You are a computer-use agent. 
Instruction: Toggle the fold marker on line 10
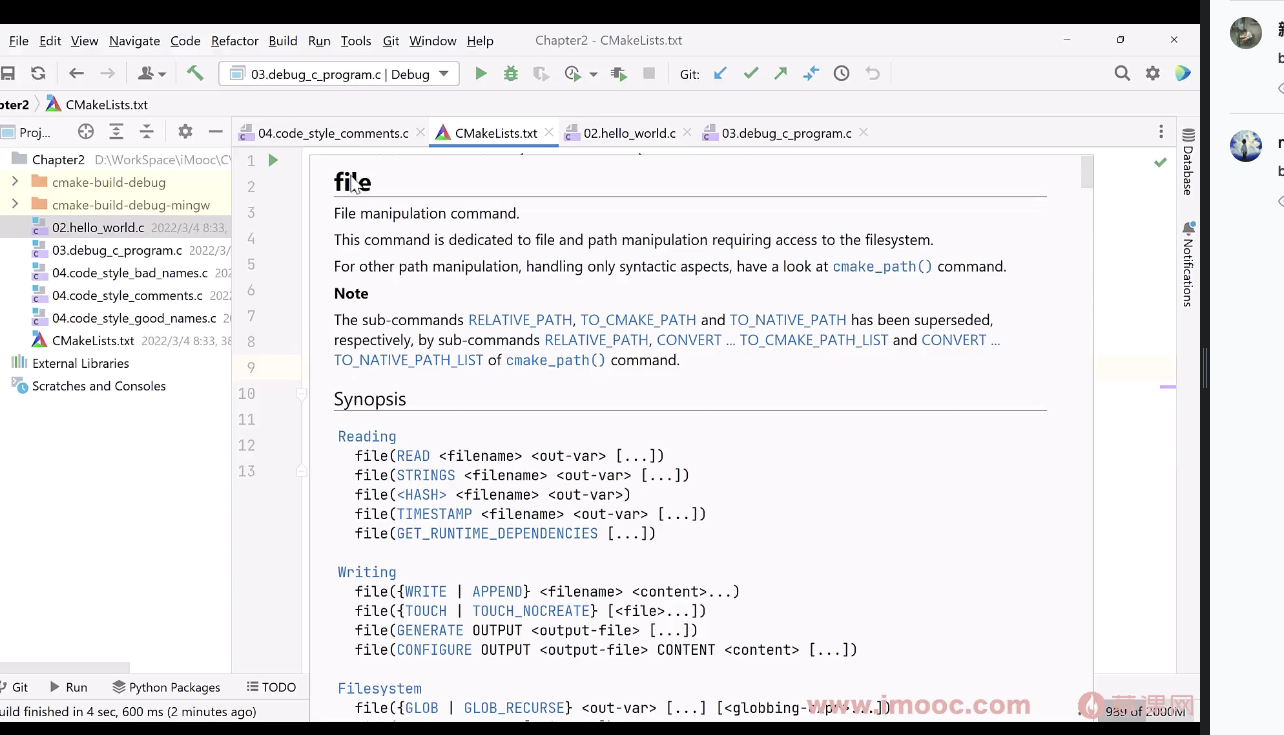point(301,394)
